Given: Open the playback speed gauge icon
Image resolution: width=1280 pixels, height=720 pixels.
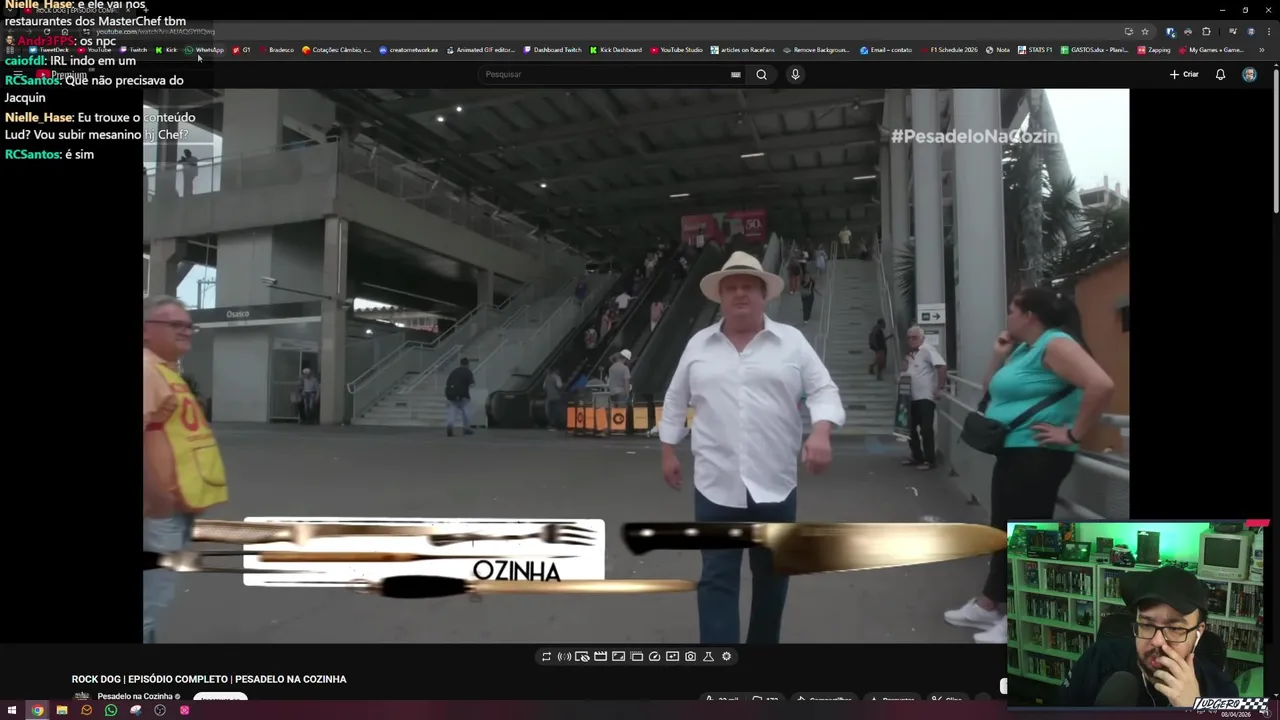Looking at the screenshot, I should tap(654, 657).
